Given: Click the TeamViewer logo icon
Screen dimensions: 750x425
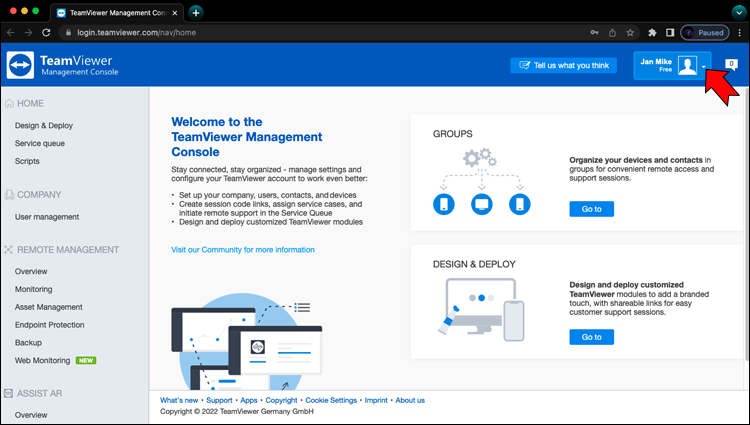Looking at the screenshot, I should pos(20,65).
